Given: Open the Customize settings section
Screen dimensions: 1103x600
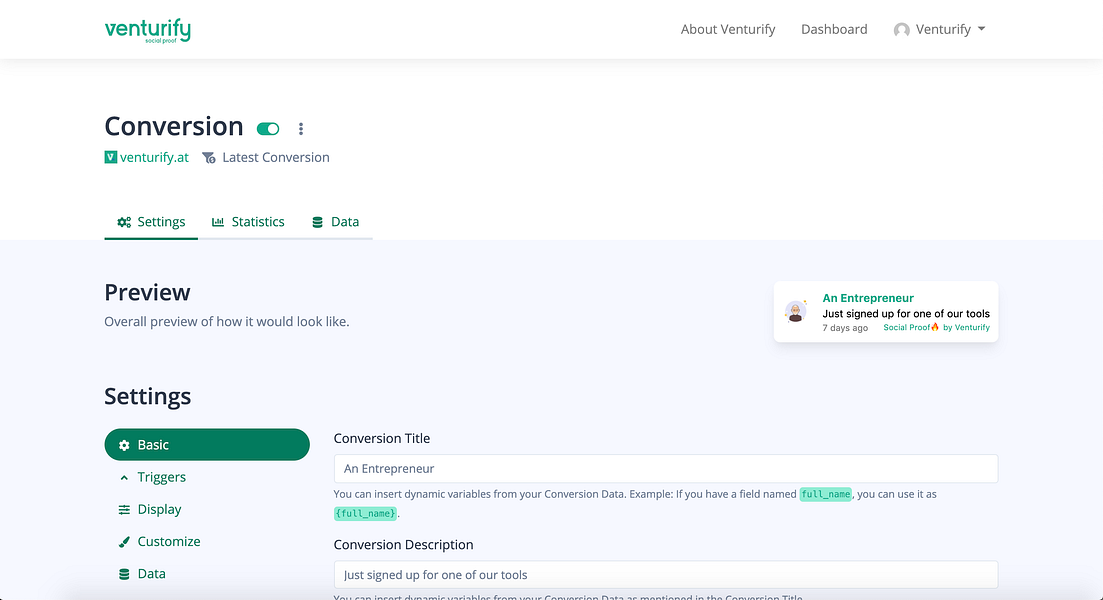Looking at the screenshot, I should 207,542.
